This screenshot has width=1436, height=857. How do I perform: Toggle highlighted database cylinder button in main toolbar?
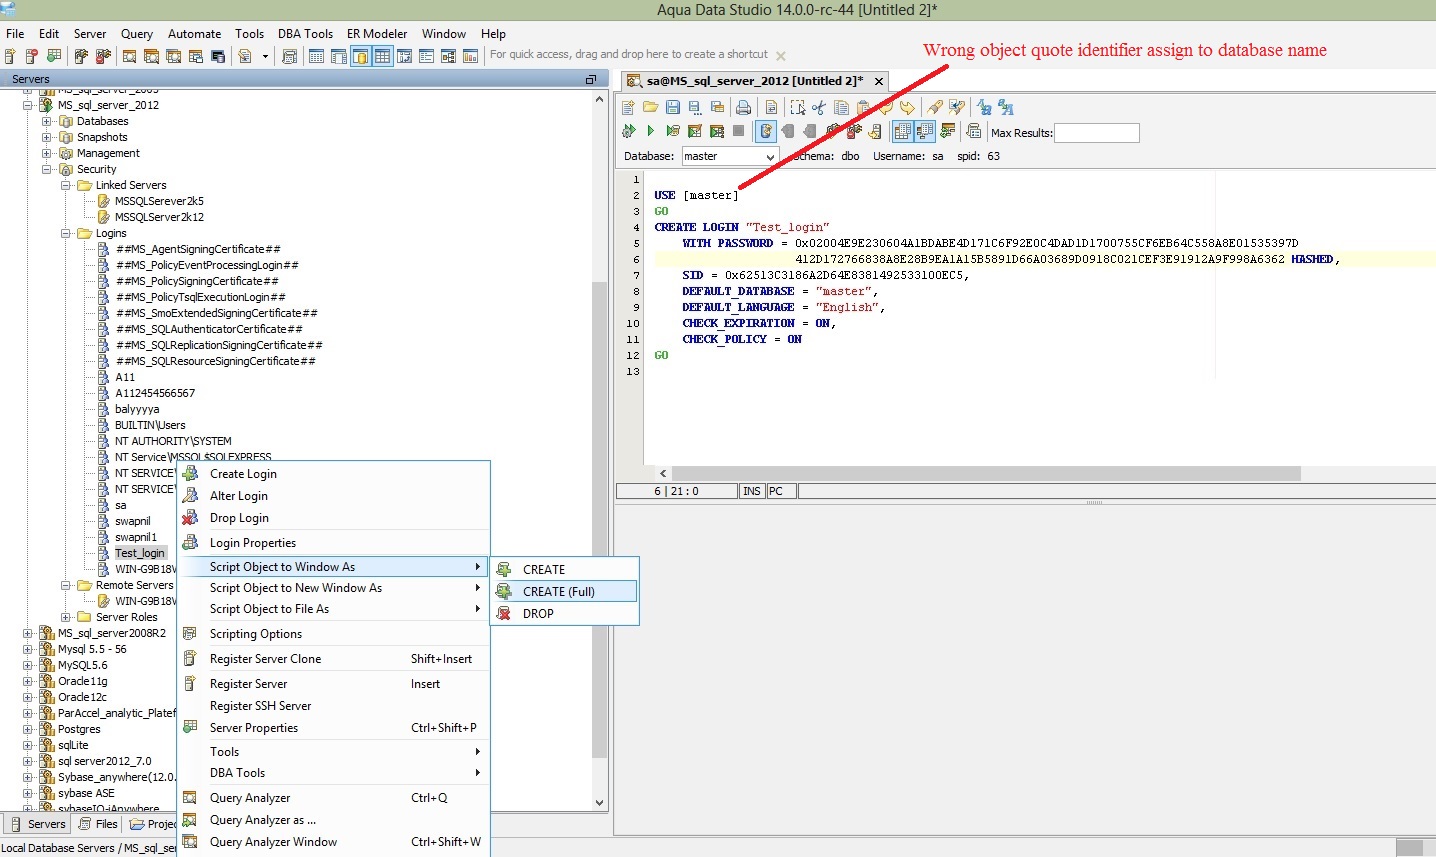pyautogui.click(x=360, y=56)
